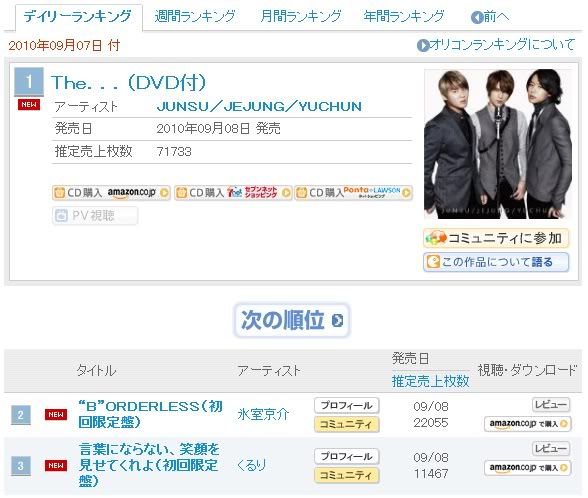Click the album cover thumbnail
The height and width of the screenshot is (498, 588).
point(498,144)
